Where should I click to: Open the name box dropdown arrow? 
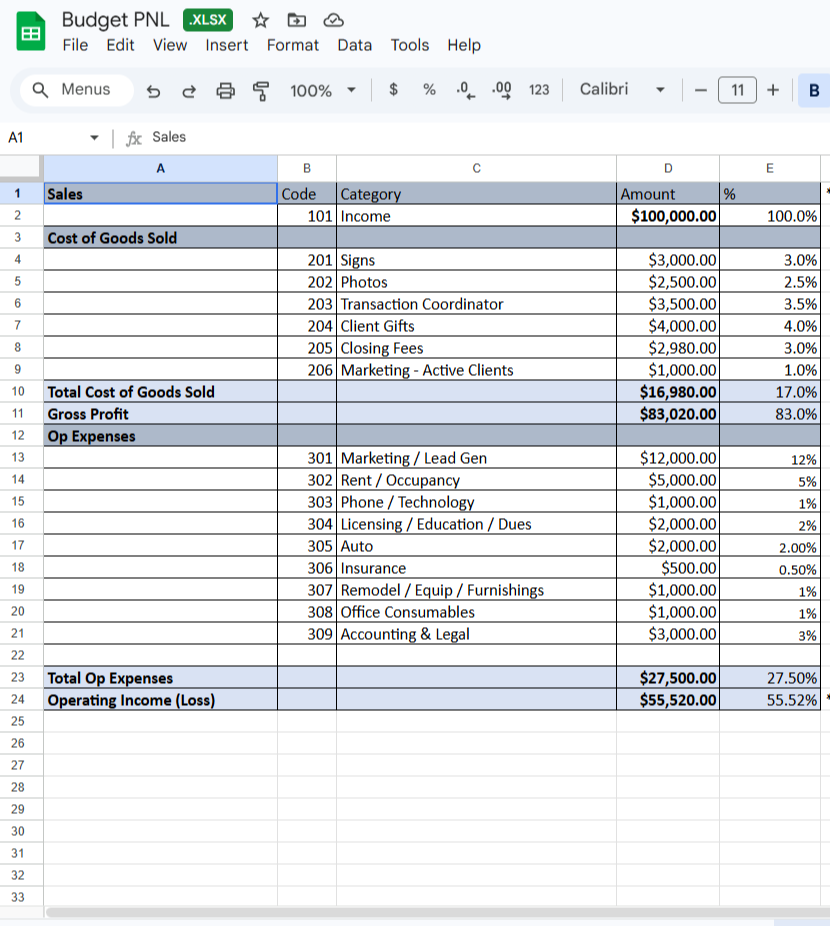click(94, 138)
